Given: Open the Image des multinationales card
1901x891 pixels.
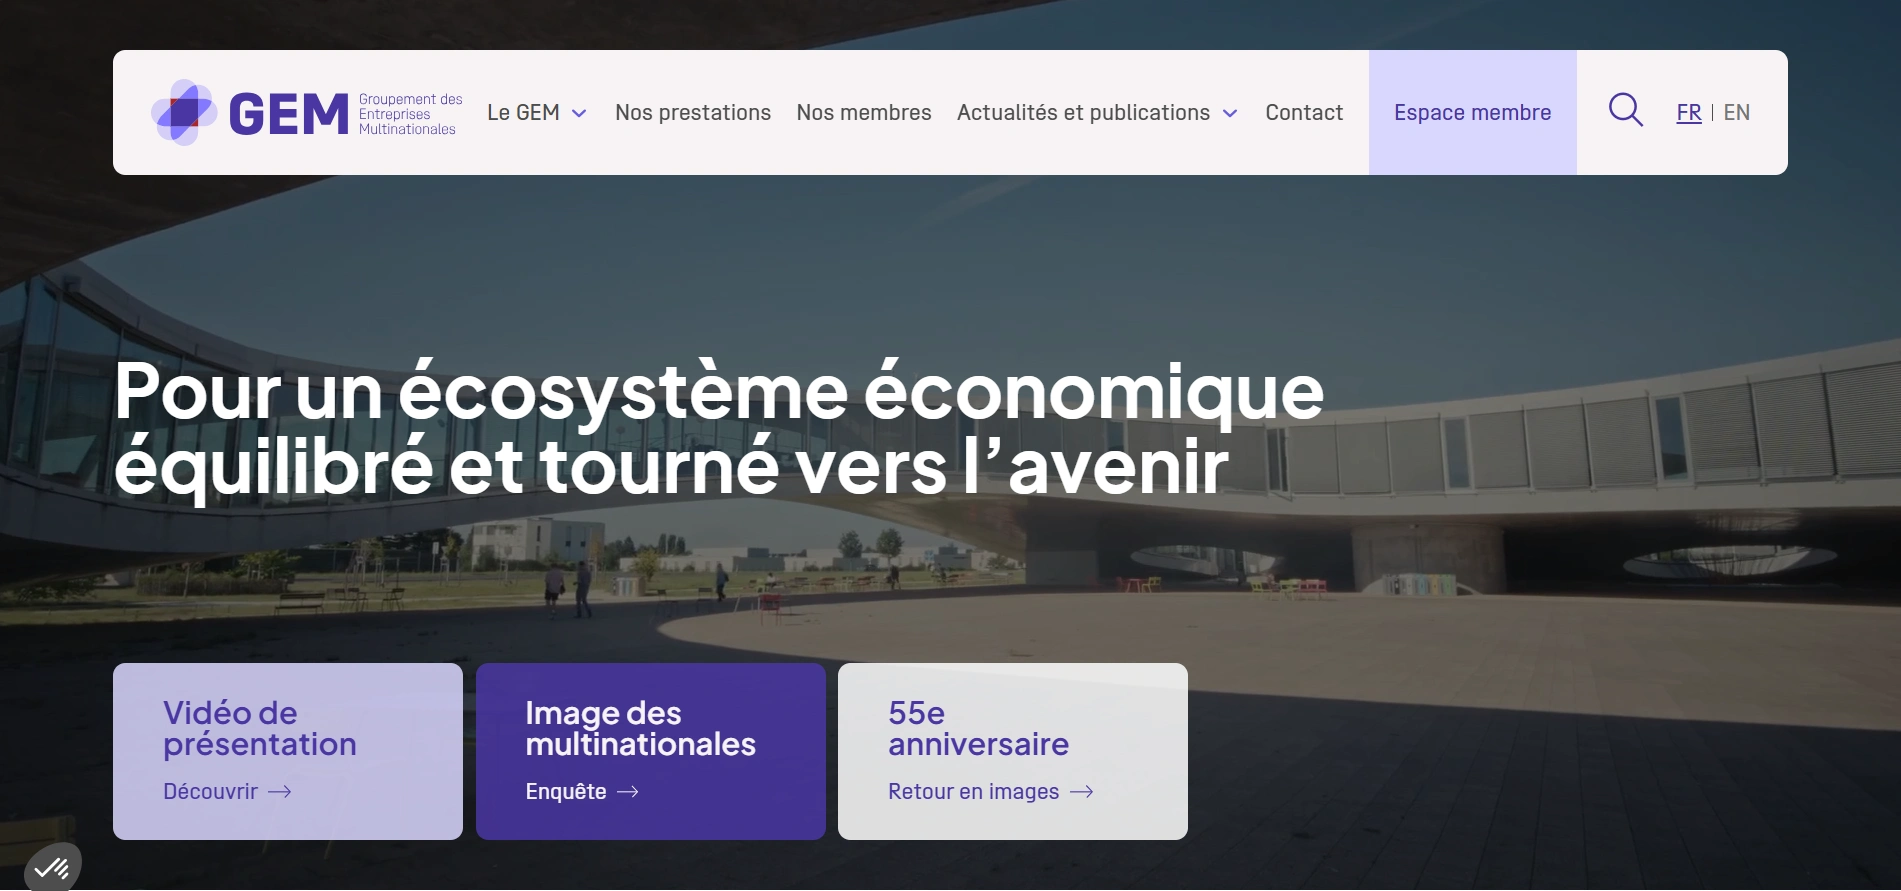Looking at the screenshot, I should (x=651, y=751).
